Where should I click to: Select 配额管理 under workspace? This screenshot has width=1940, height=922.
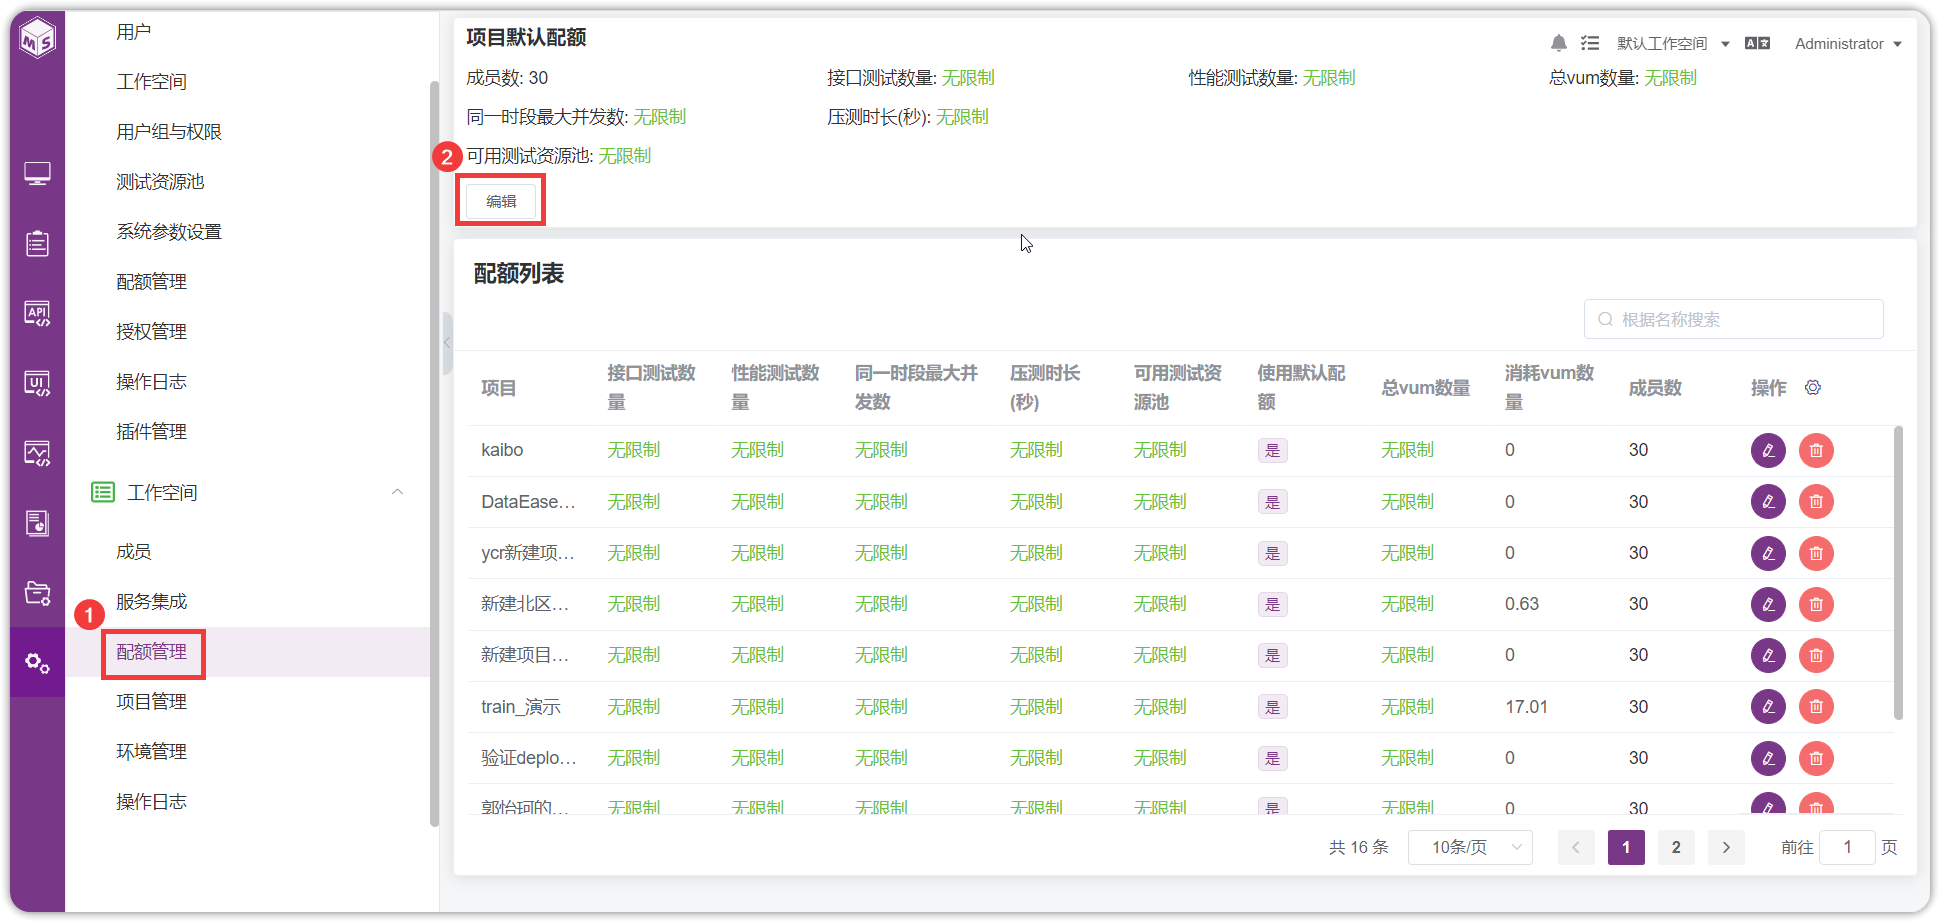tap(151, 652)
